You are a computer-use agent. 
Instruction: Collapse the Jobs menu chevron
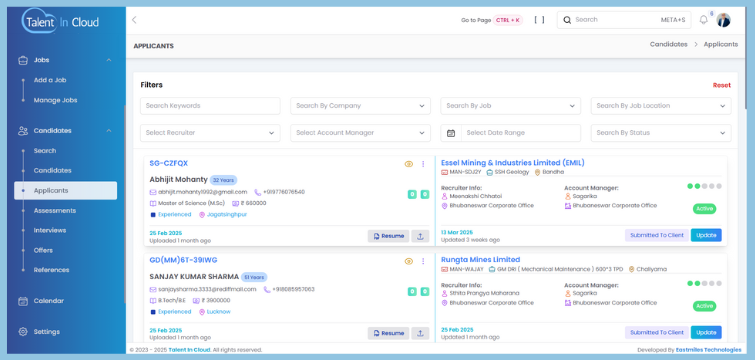point(109,60)
